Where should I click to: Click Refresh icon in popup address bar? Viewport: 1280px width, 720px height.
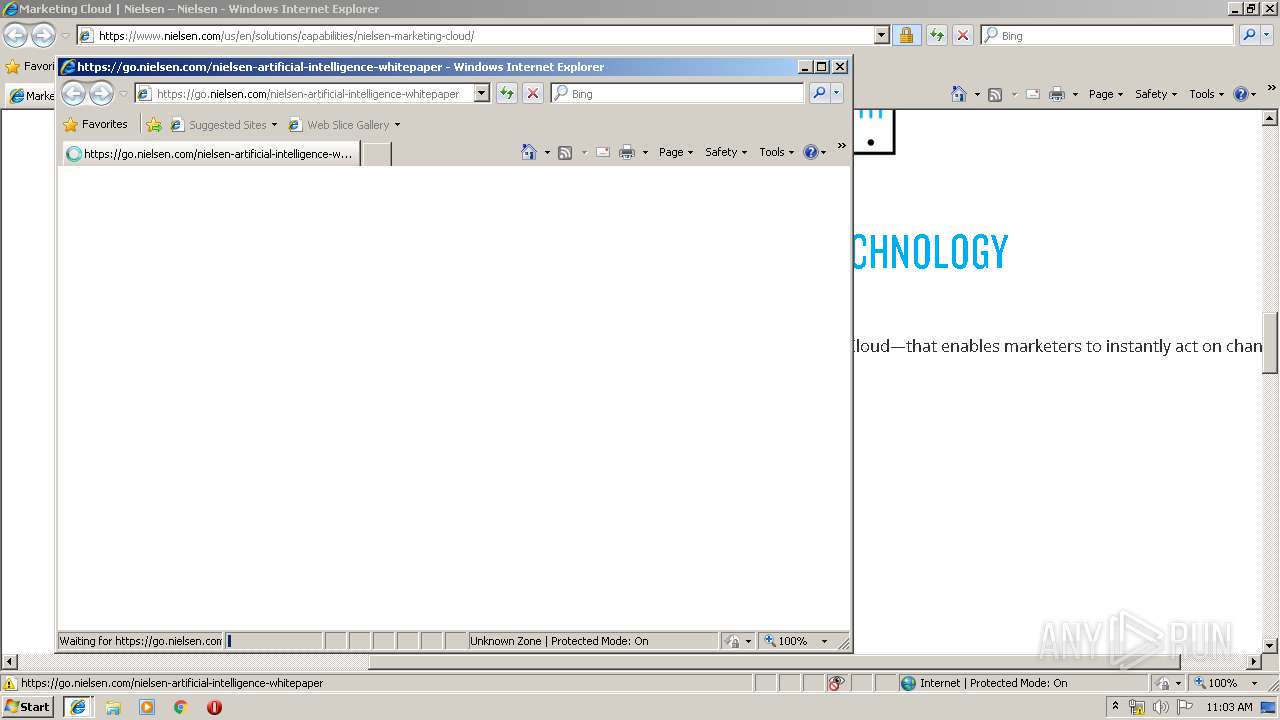tap(507, 93)
